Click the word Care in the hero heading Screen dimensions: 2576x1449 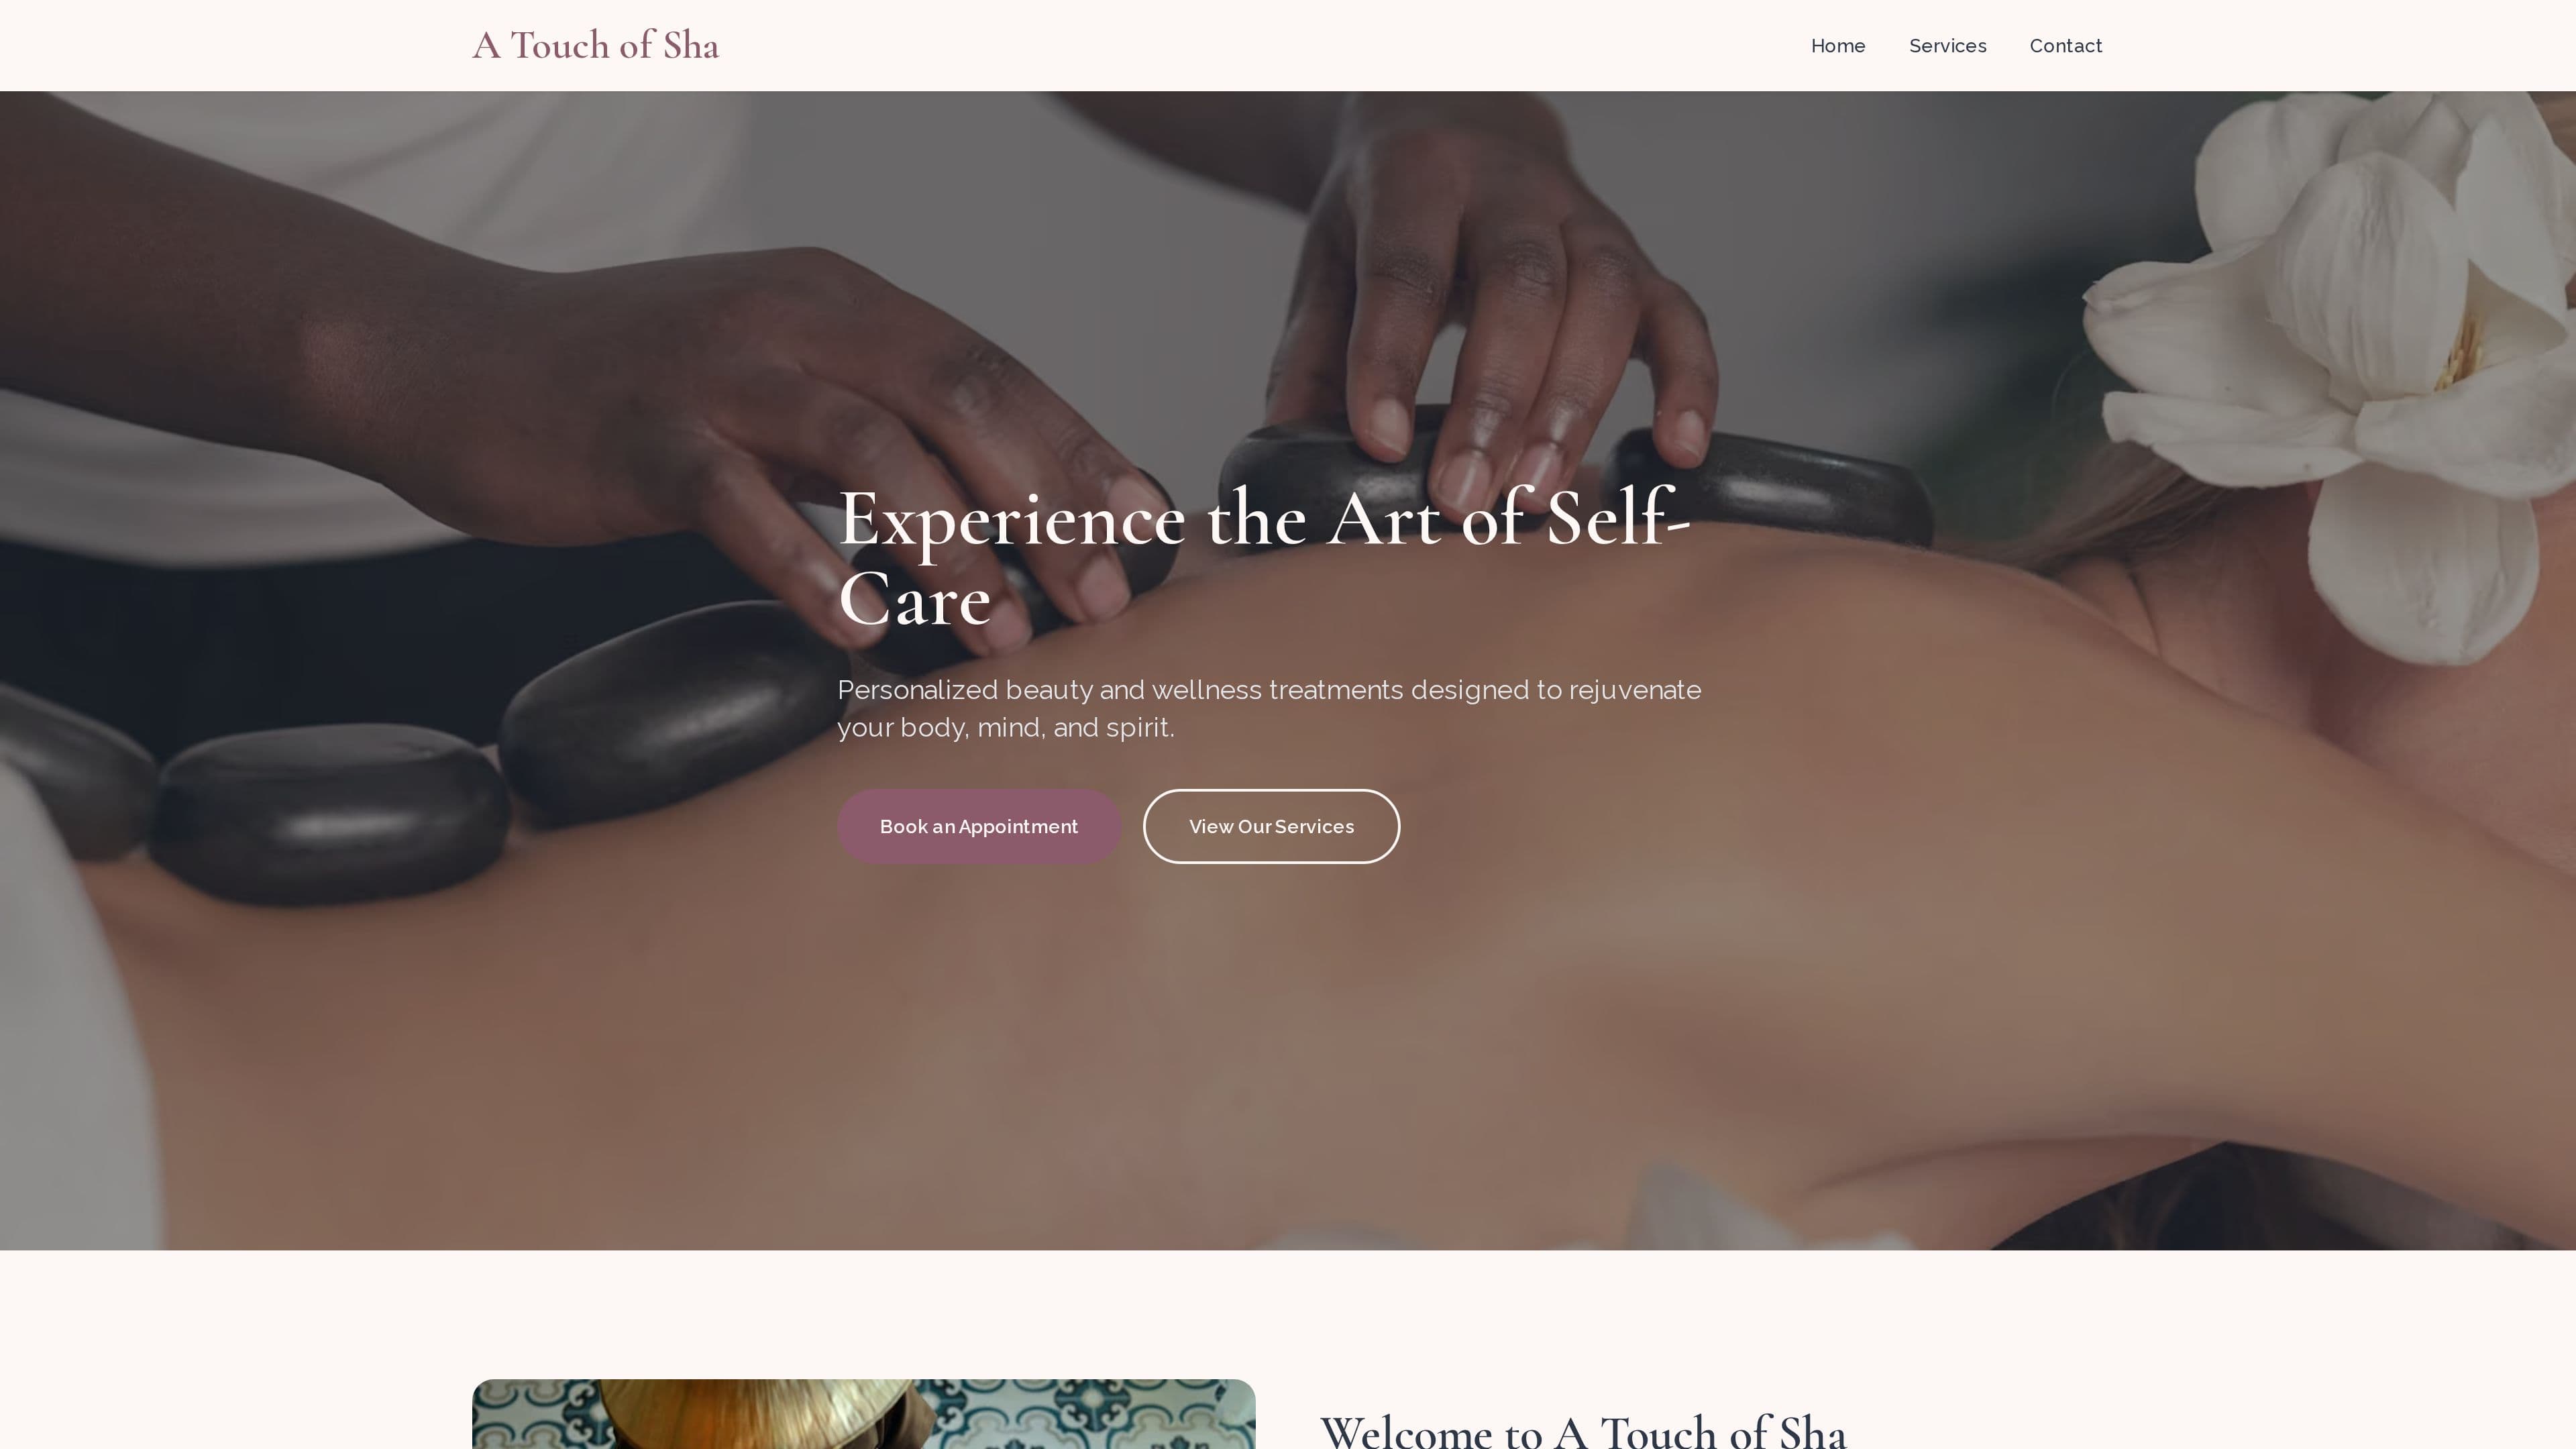click(x=914, y=599)
